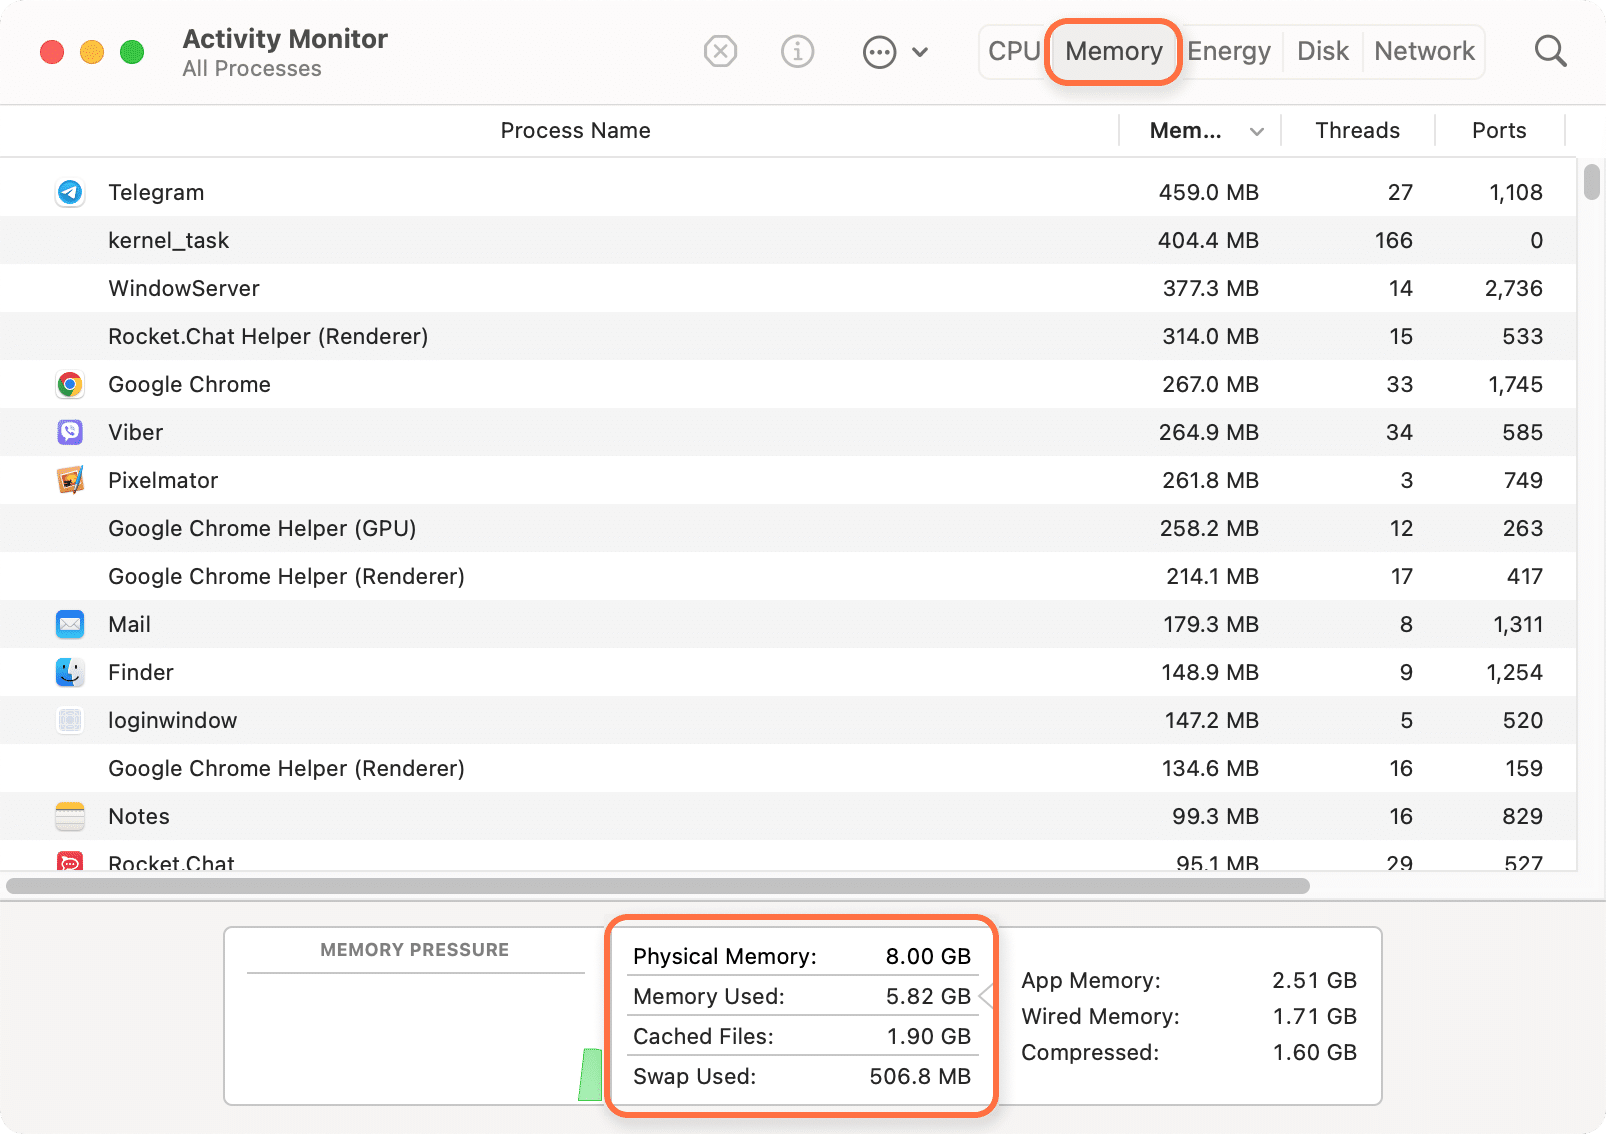The width and height of the screenshot is (1606, 1134).
Task: Sort by the Process Name column header
Action: (x=575, y=131)
